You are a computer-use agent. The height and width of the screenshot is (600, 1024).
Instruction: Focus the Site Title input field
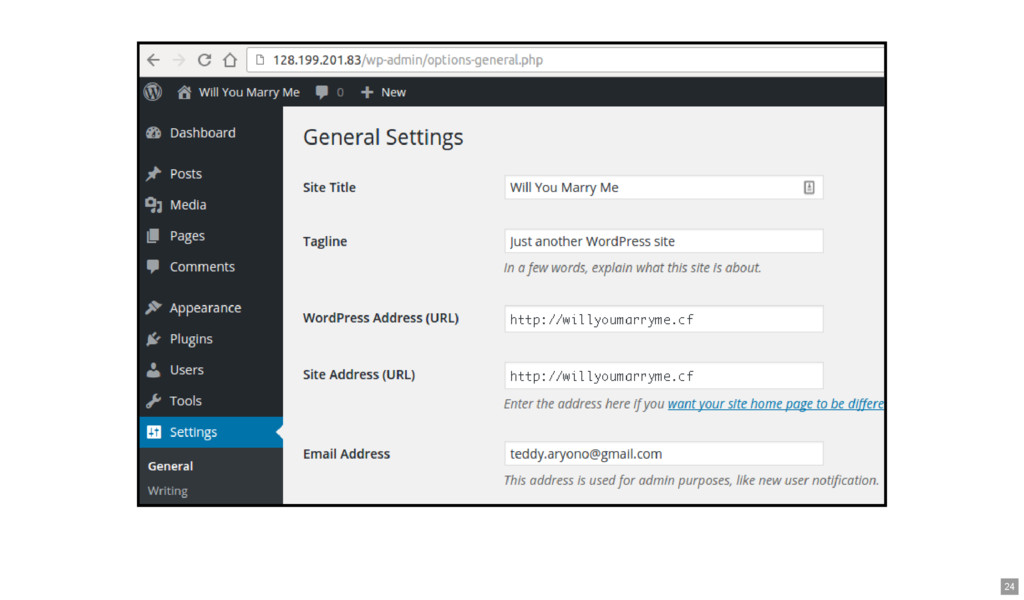coord(664,188)
